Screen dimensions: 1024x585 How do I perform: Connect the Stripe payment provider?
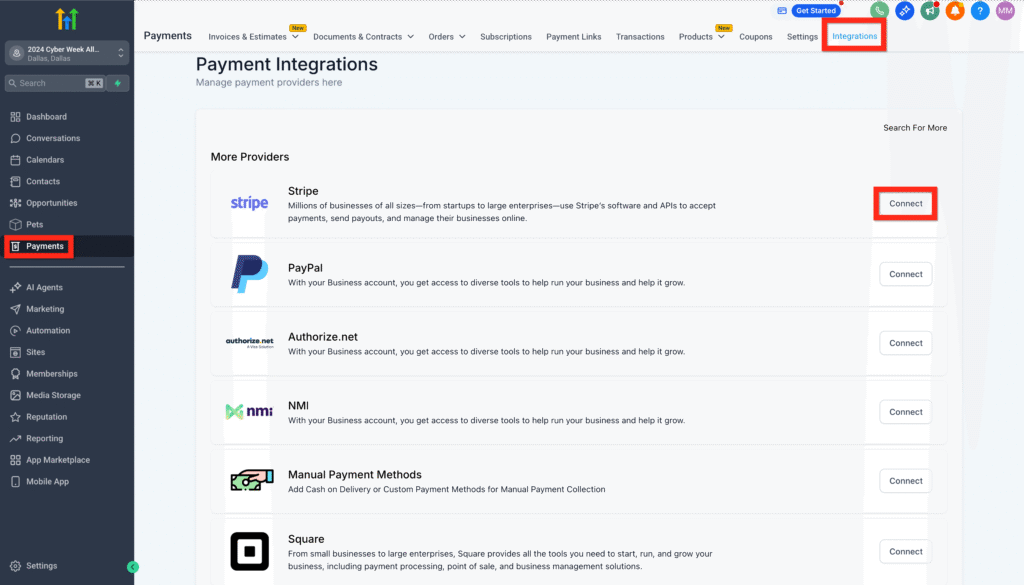coord(906,204)
